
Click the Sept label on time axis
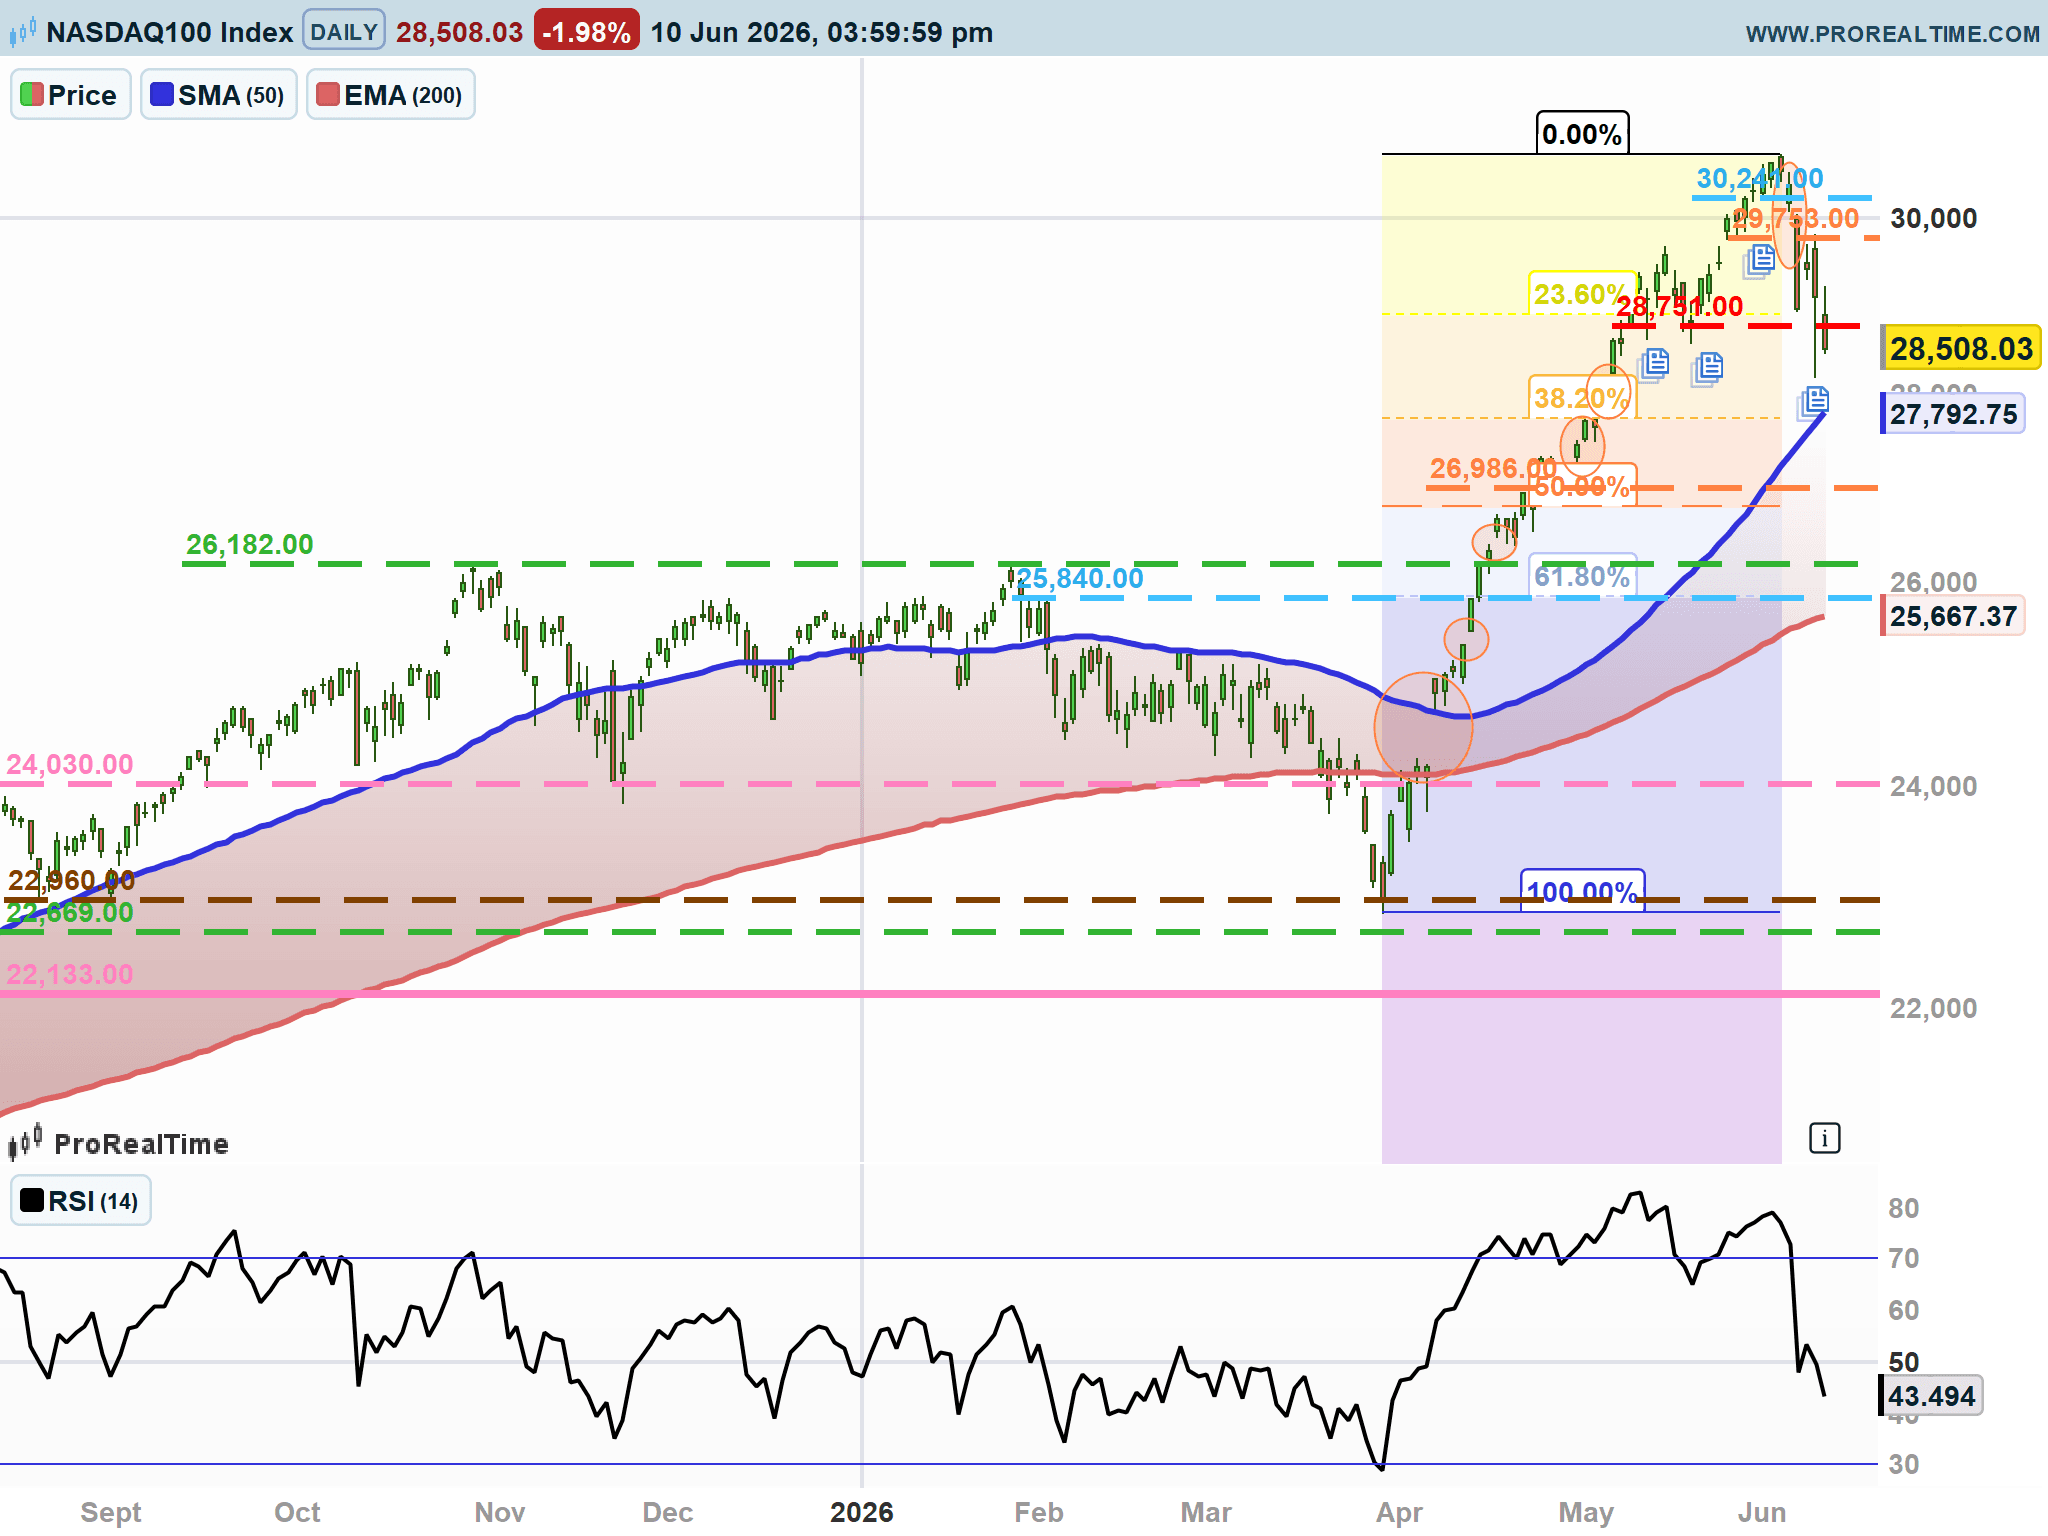pyautogui.click(x=111, y=1513)
